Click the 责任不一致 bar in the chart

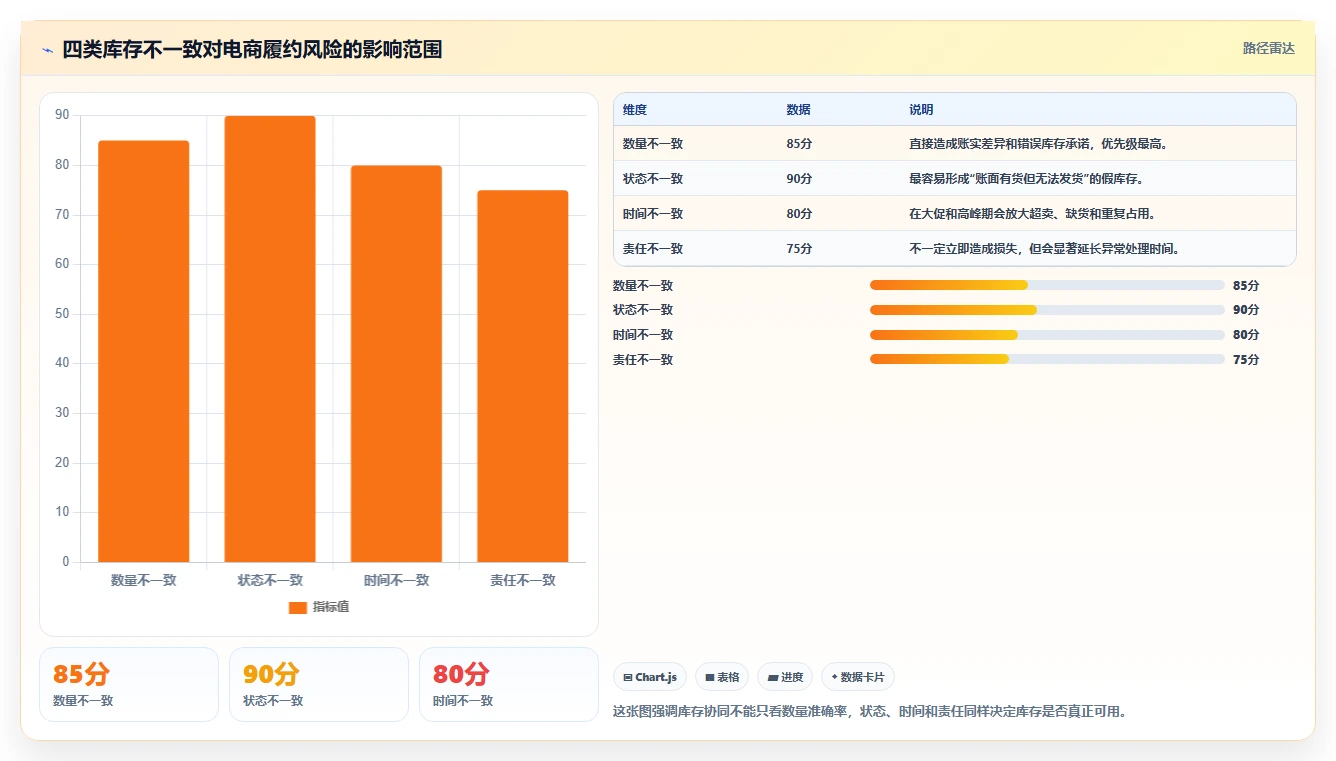[522, 376]
